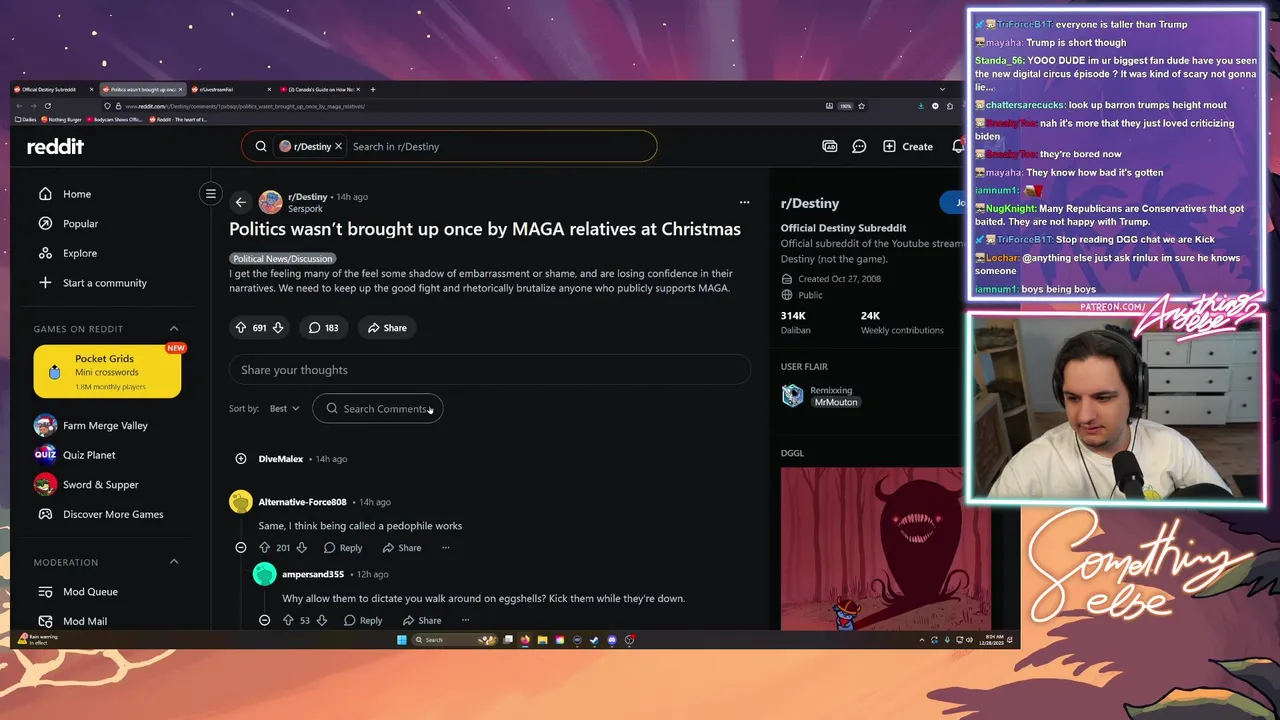Open the chat icon in header

859,146
